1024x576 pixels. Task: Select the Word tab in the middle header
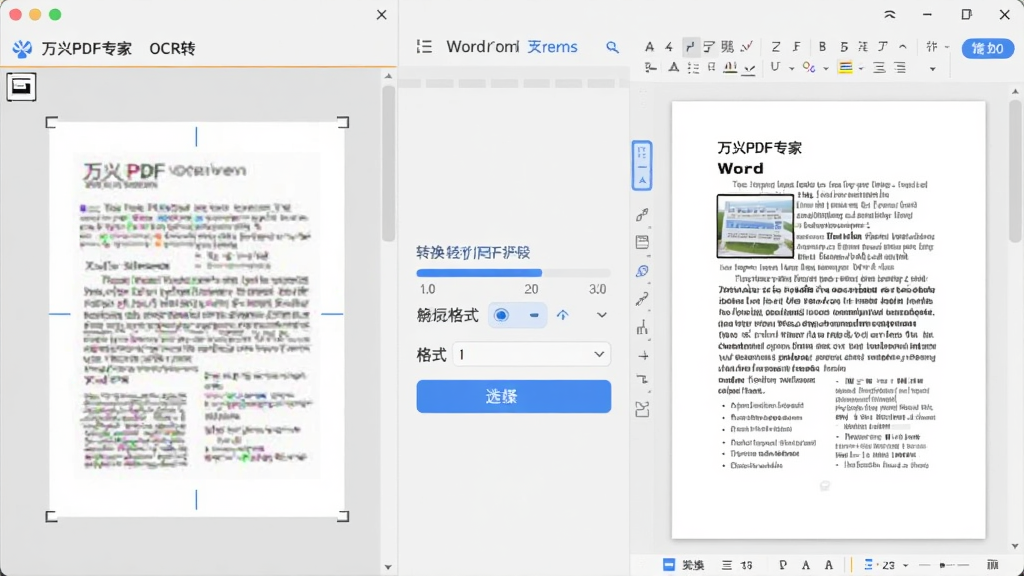[483, 46]
